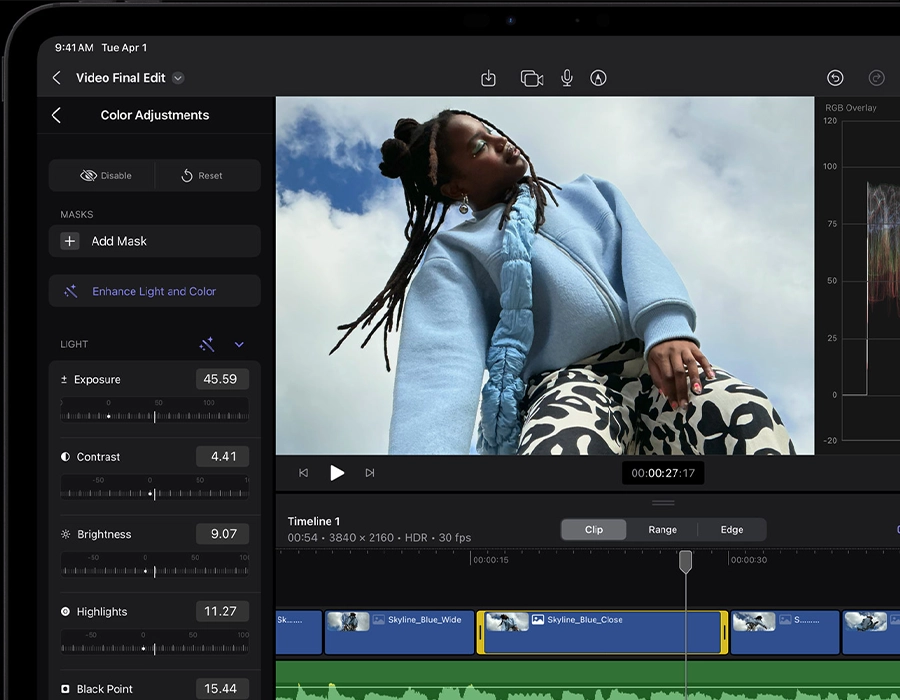Click the Exposure slider track

click(154, 415)
